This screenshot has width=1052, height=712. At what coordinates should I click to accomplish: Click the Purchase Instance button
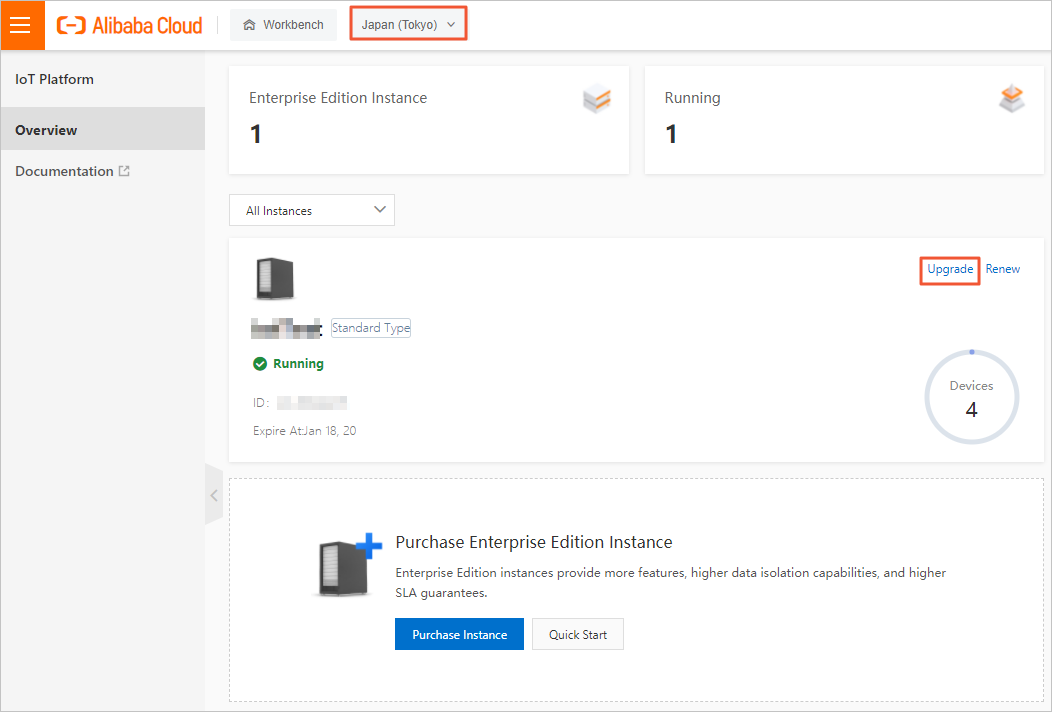coord(460,634)
